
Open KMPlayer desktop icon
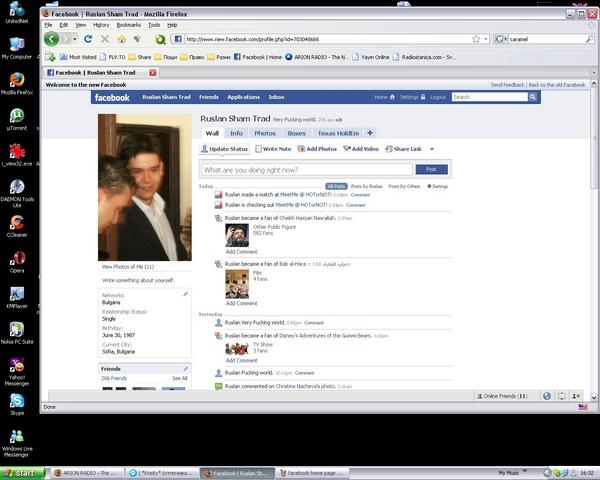click(17, 297)
